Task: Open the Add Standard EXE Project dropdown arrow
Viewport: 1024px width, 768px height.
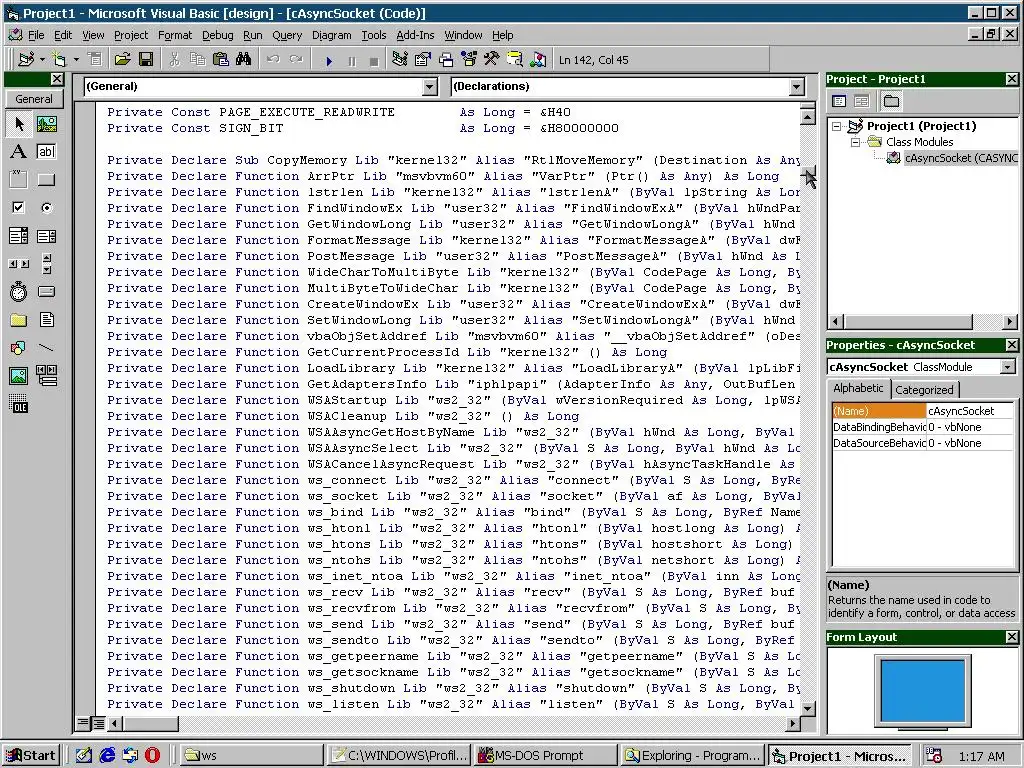Action: tap(42, 60)
